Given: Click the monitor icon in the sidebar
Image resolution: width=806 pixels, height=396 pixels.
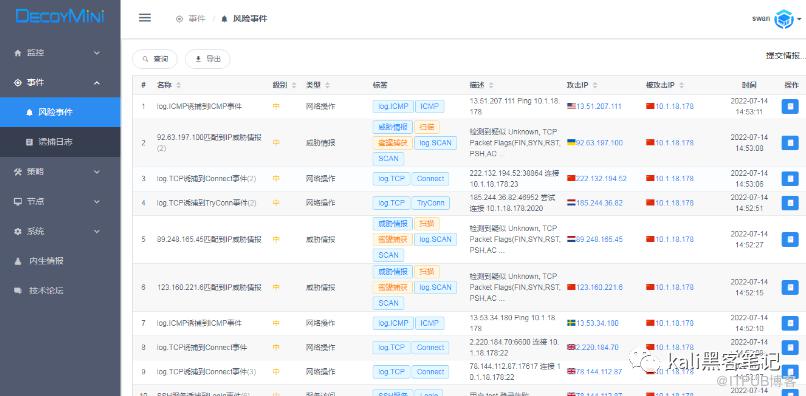Looking at the screenshot, I should pos(18,202).
